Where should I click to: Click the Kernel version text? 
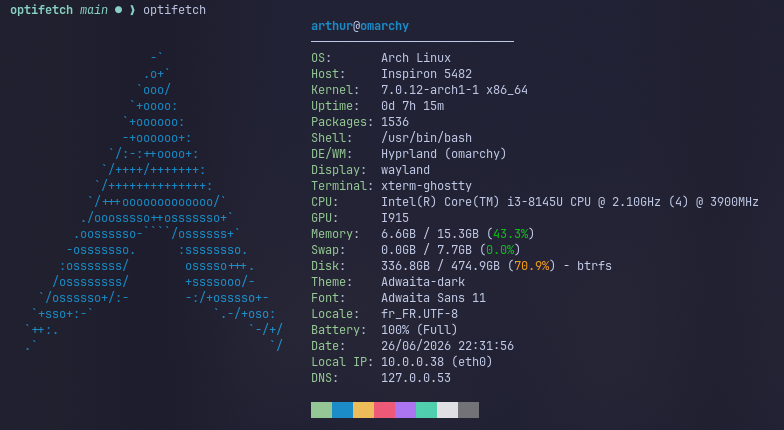coord(454,90)
